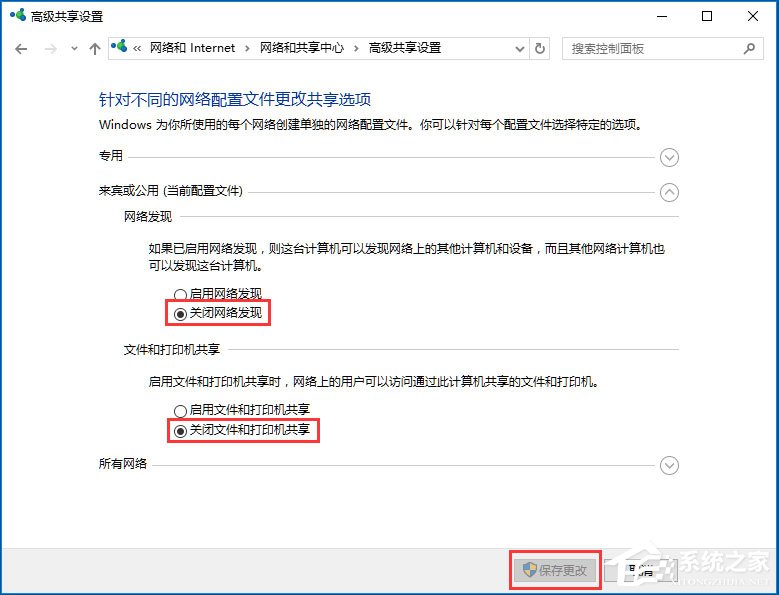Viewport: 779px width, 595px height.
Task: Open the recent locations dropdown arrow
Action: point(75,49)
